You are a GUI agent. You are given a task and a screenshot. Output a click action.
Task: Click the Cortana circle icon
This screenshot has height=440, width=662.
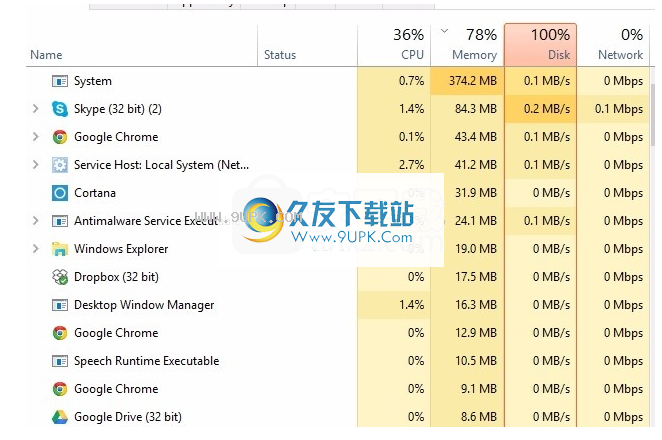pos(59,193)
